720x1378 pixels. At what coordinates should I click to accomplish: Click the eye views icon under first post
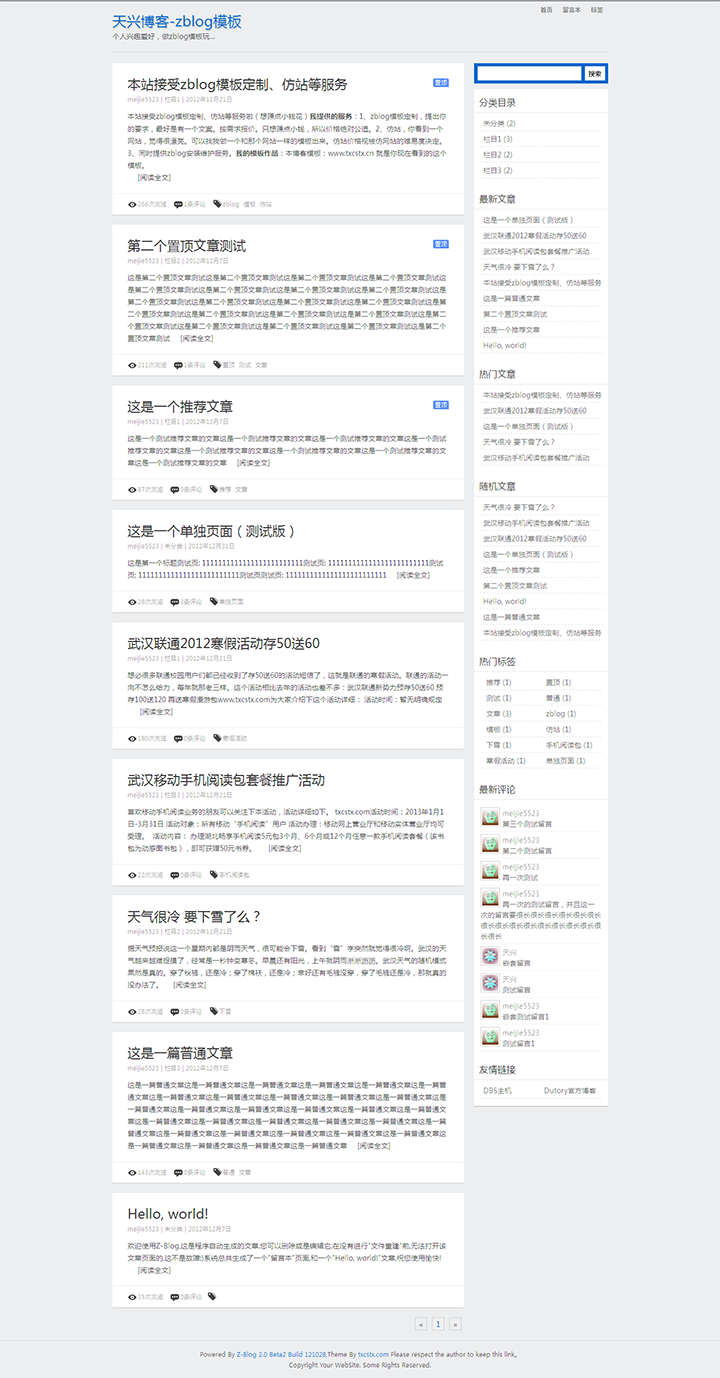(x=132, y=204)
